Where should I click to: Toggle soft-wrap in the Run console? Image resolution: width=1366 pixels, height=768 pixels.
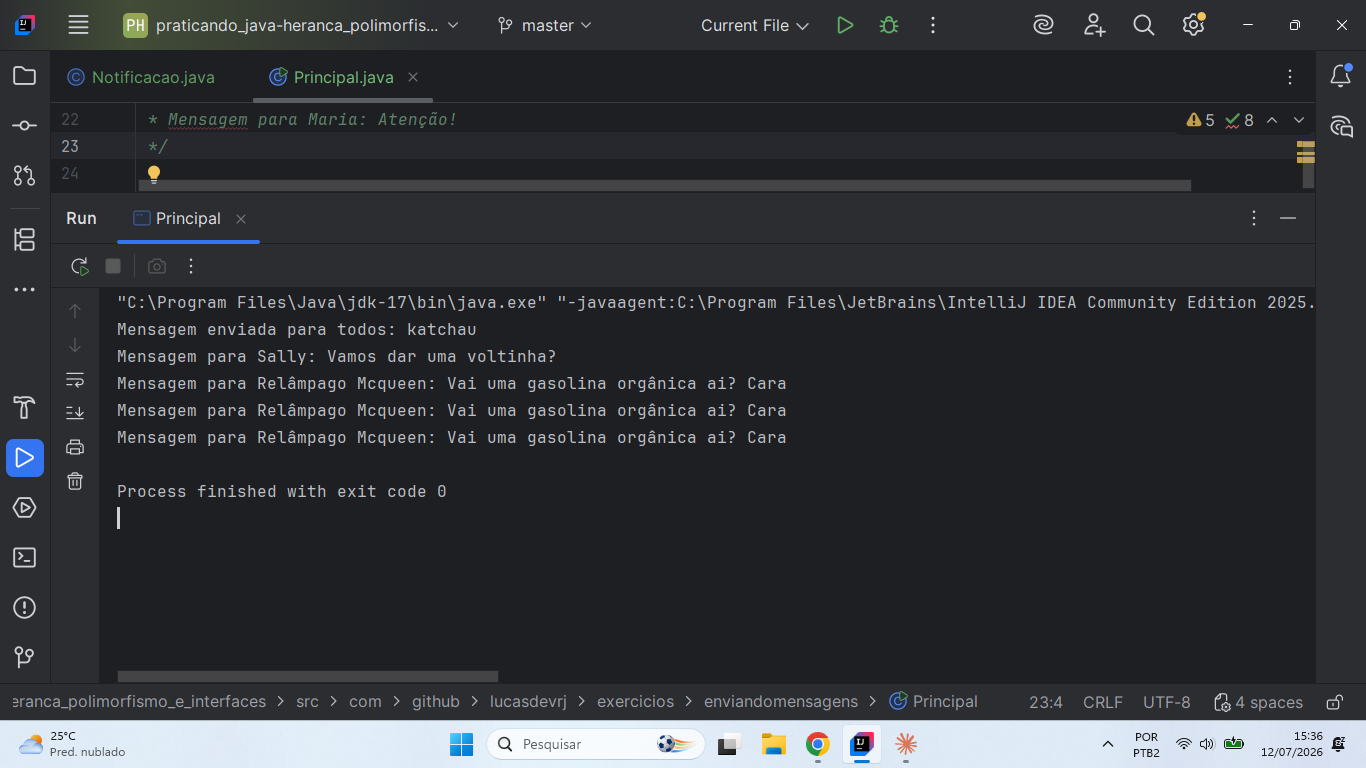pos(75,379)
